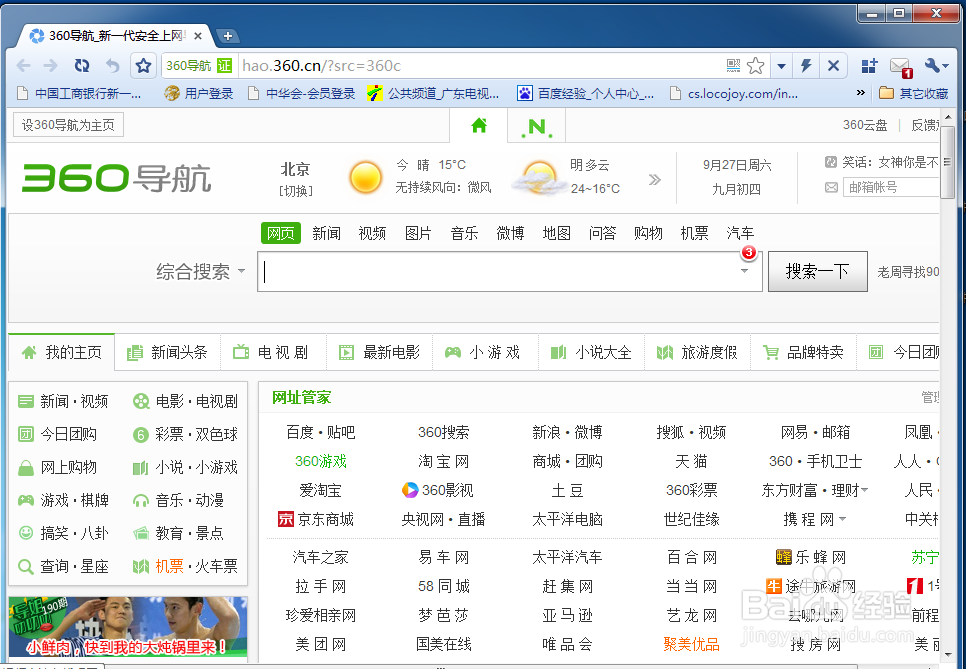Switch to 最新电影 tab

click(380, 352)
